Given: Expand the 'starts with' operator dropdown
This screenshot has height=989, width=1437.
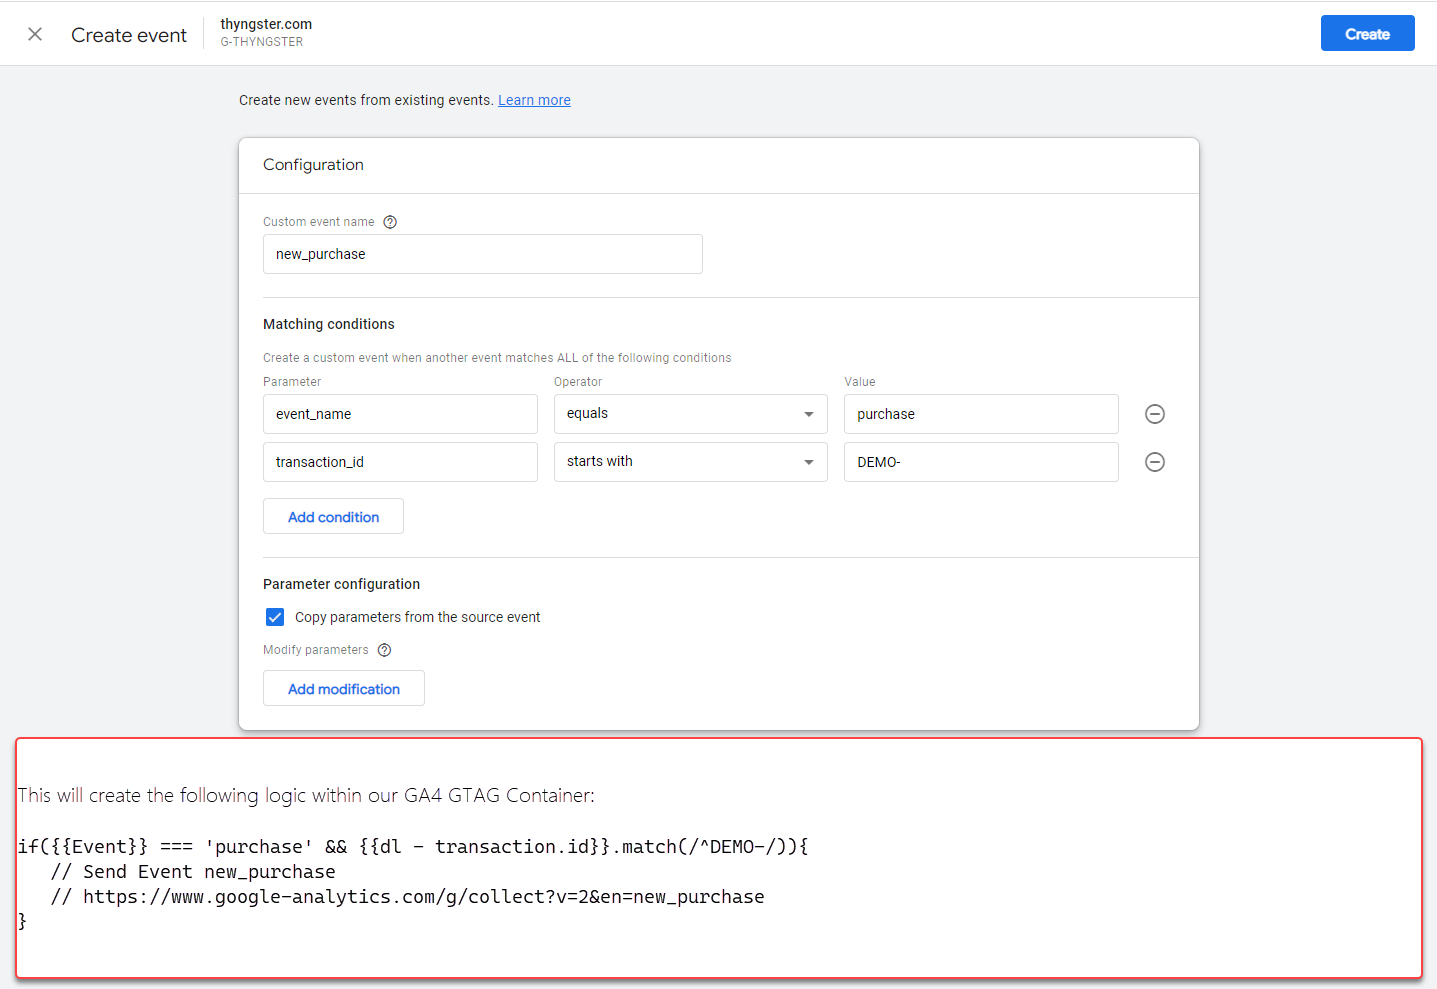Looking at the screenshot, I should 690,462.
